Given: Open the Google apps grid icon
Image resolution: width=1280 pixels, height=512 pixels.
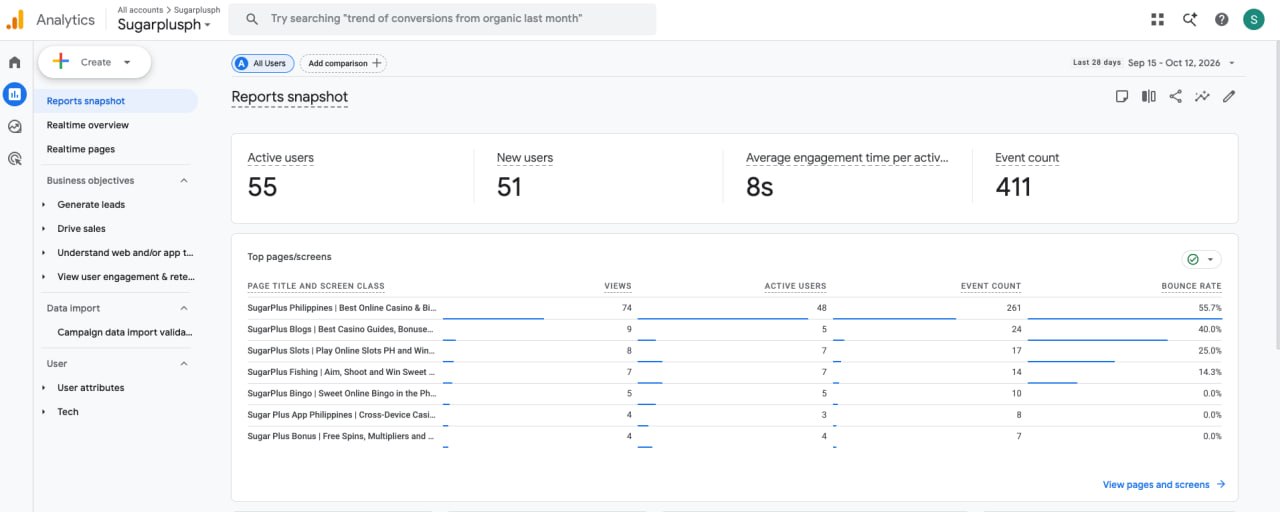Looking at the screenshot, I should point(1158,19).
